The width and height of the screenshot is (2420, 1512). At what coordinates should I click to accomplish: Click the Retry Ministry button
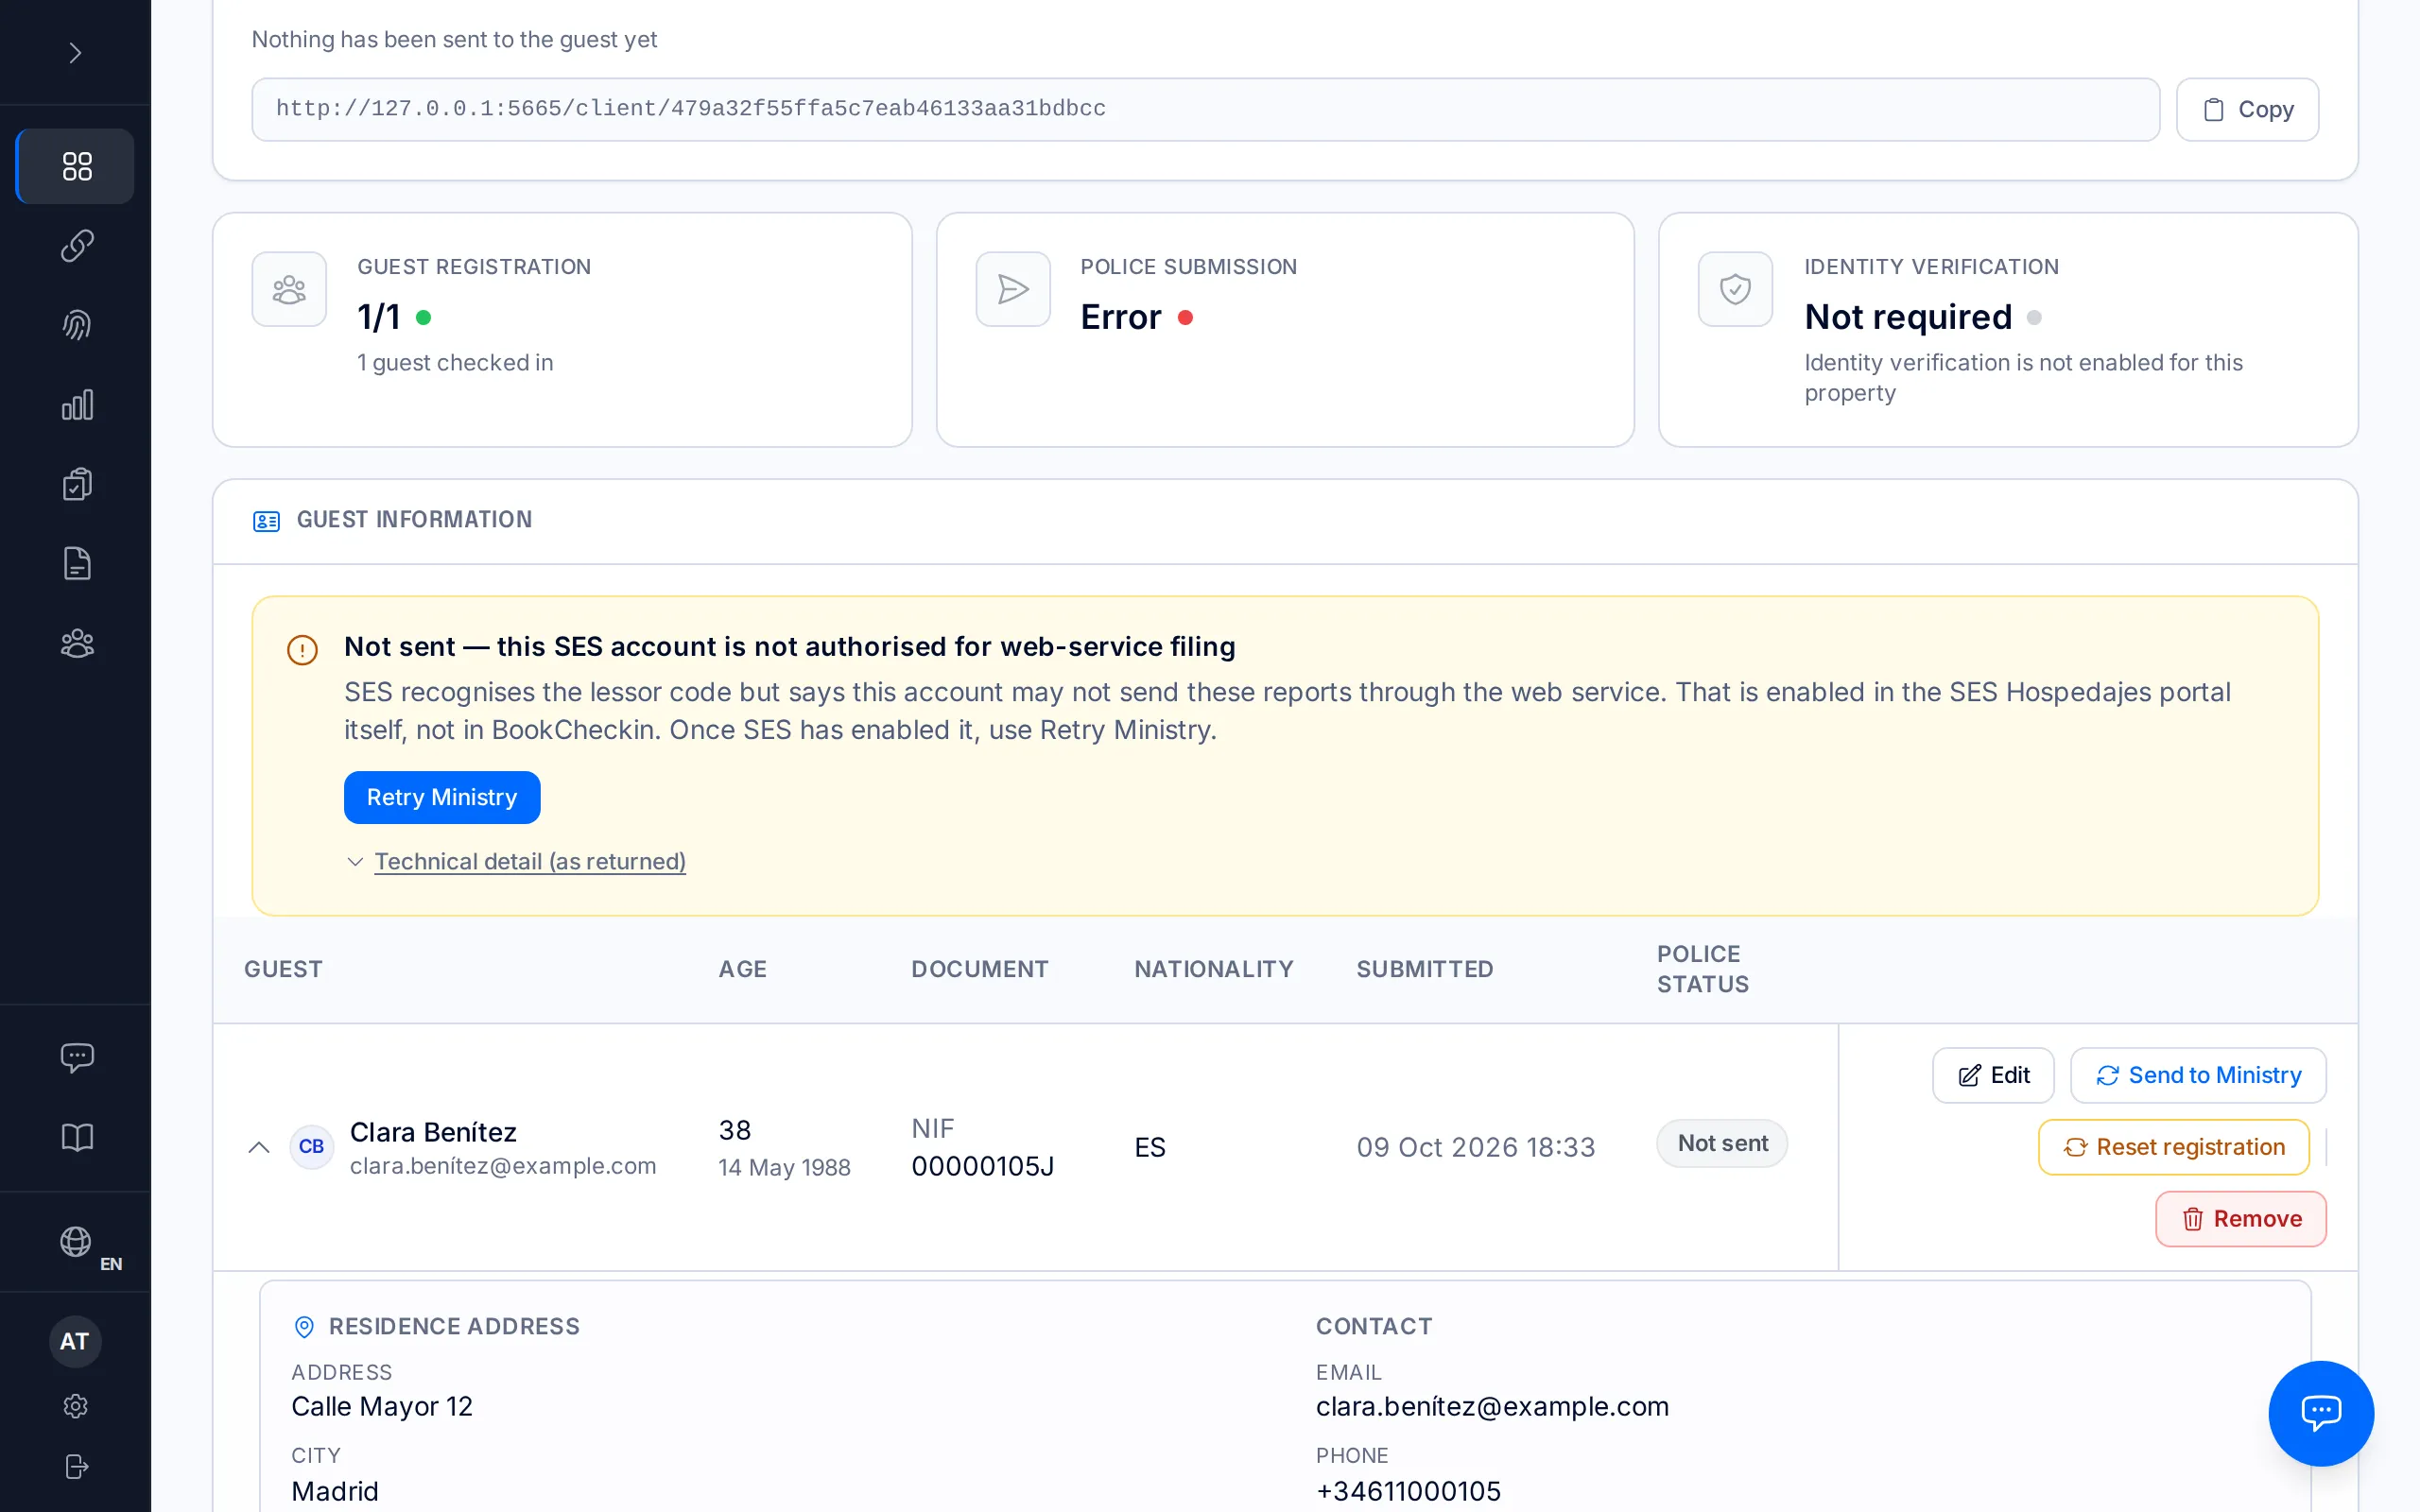(x=442, y=797)
